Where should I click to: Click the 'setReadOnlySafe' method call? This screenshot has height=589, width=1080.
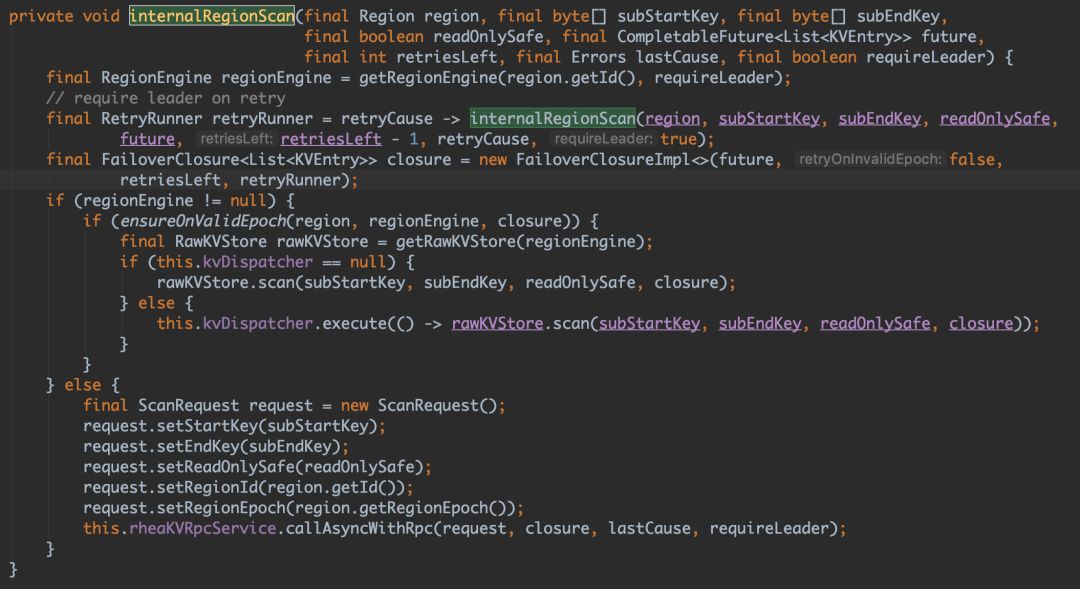tap(225, 467)
